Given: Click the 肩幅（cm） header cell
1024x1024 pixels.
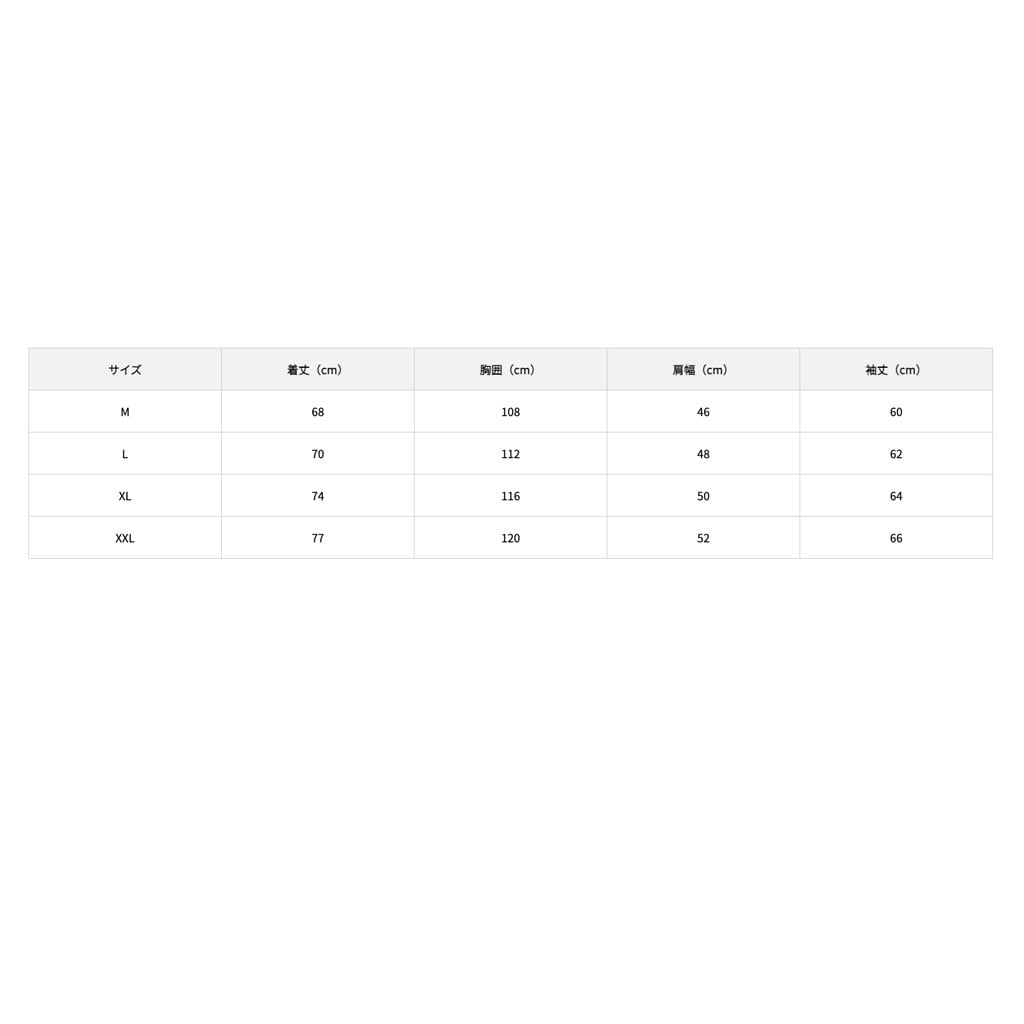Looking at the screenshot, I should tap(703, 370).
